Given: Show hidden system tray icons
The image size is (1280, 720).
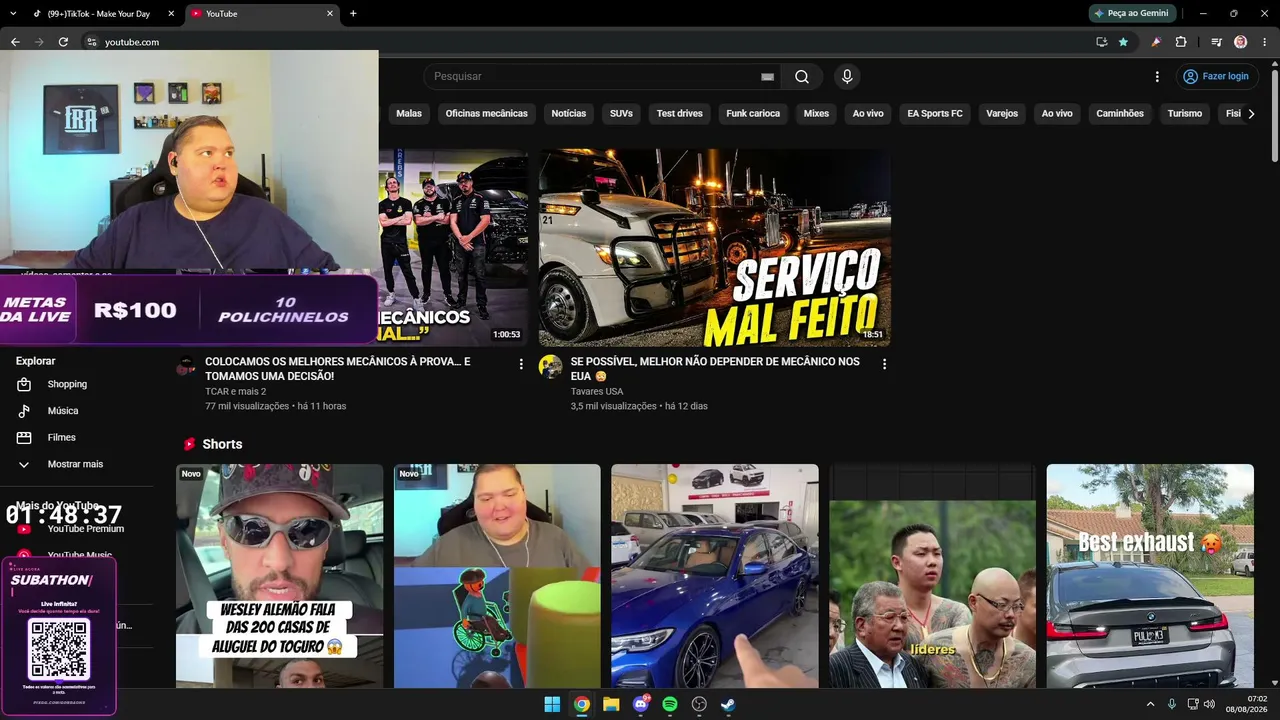Looking at the screenshot, I should 1150,704.
